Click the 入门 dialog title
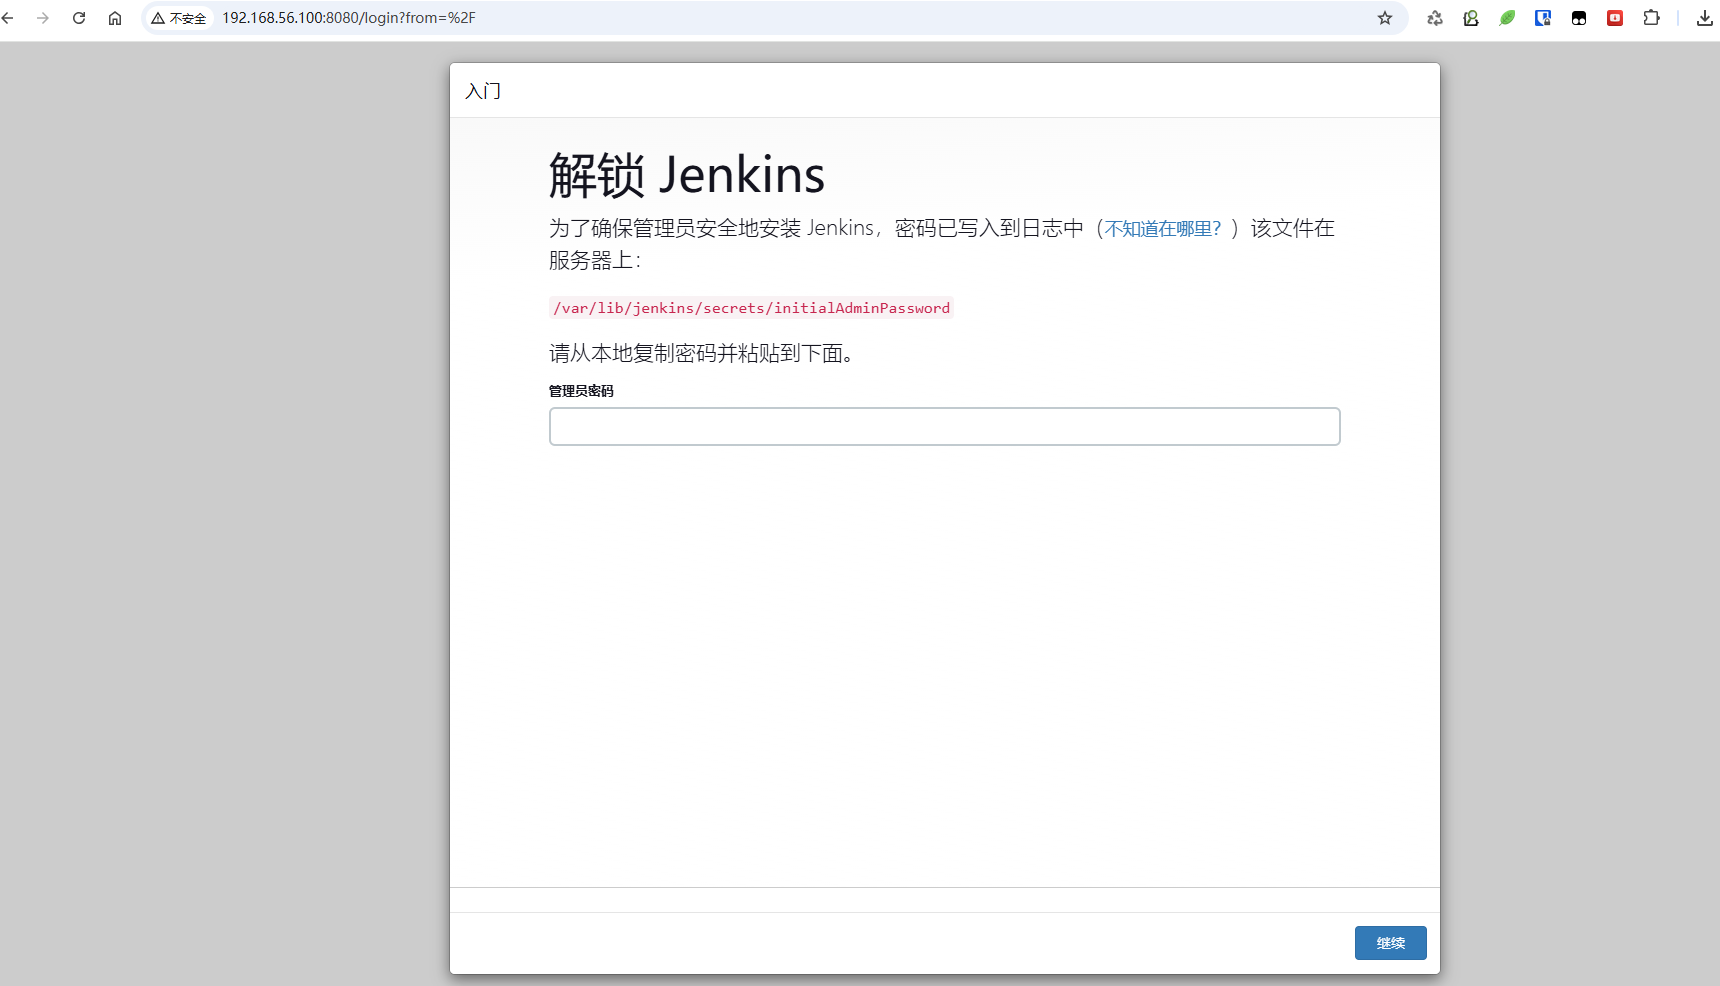Screen dimensions: 1720x986 point(483,91)
